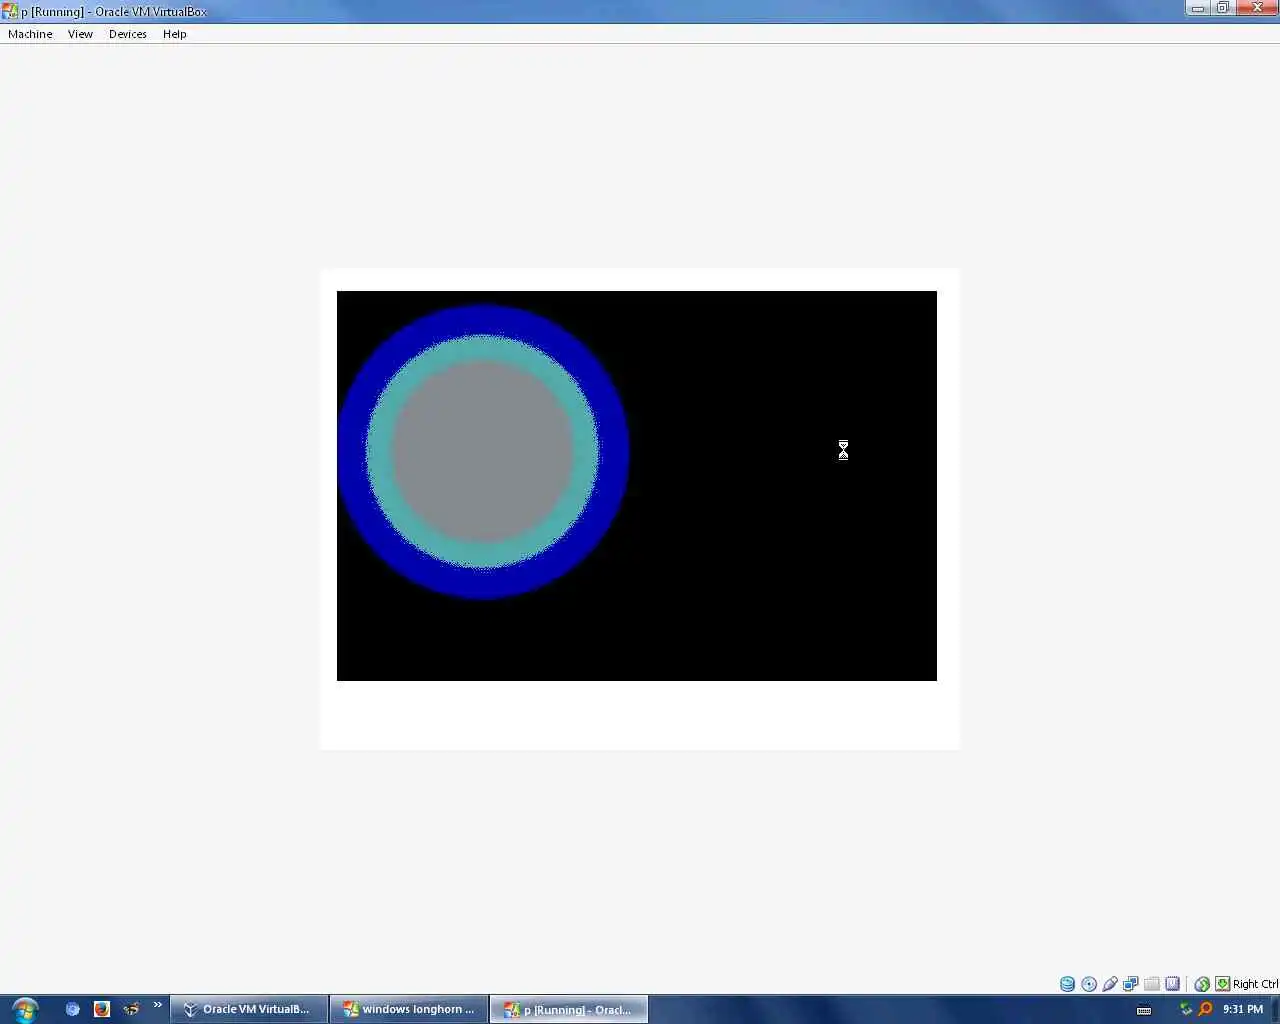Launch Chromium from quick launch

click(x=73, y=1009)
